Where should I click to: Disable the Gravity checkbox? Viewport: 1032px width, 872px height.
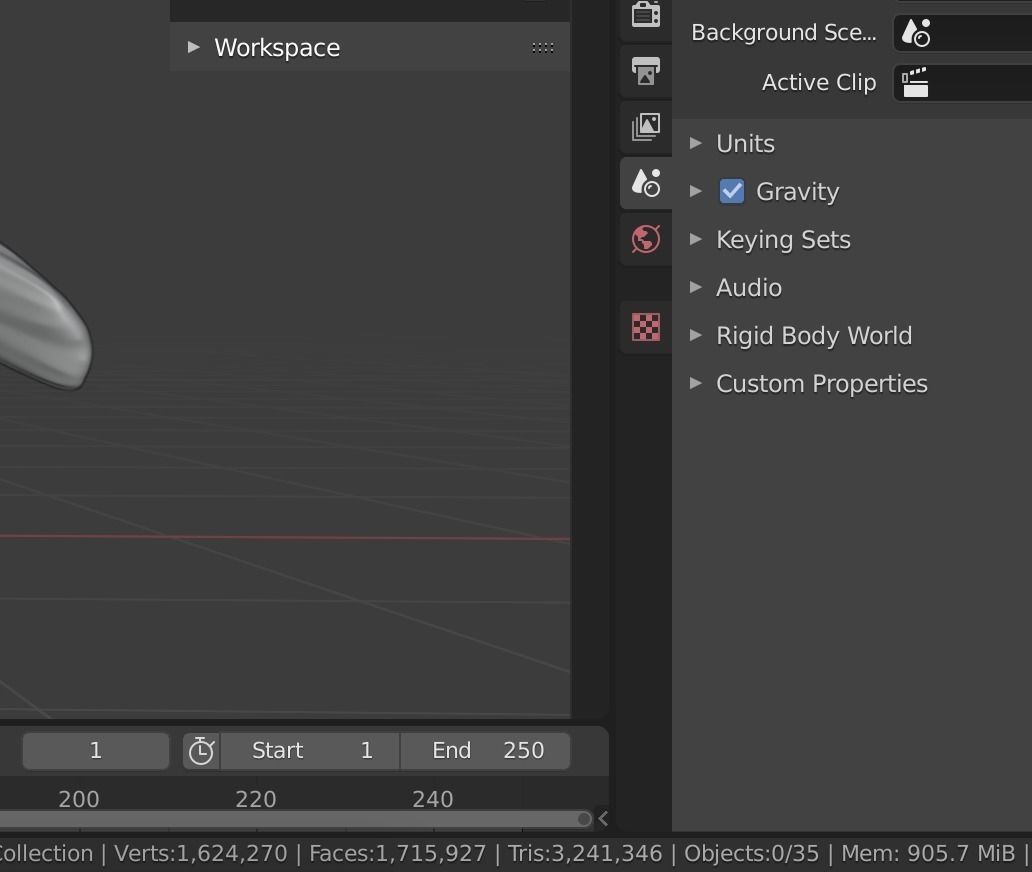click(732, 192)
